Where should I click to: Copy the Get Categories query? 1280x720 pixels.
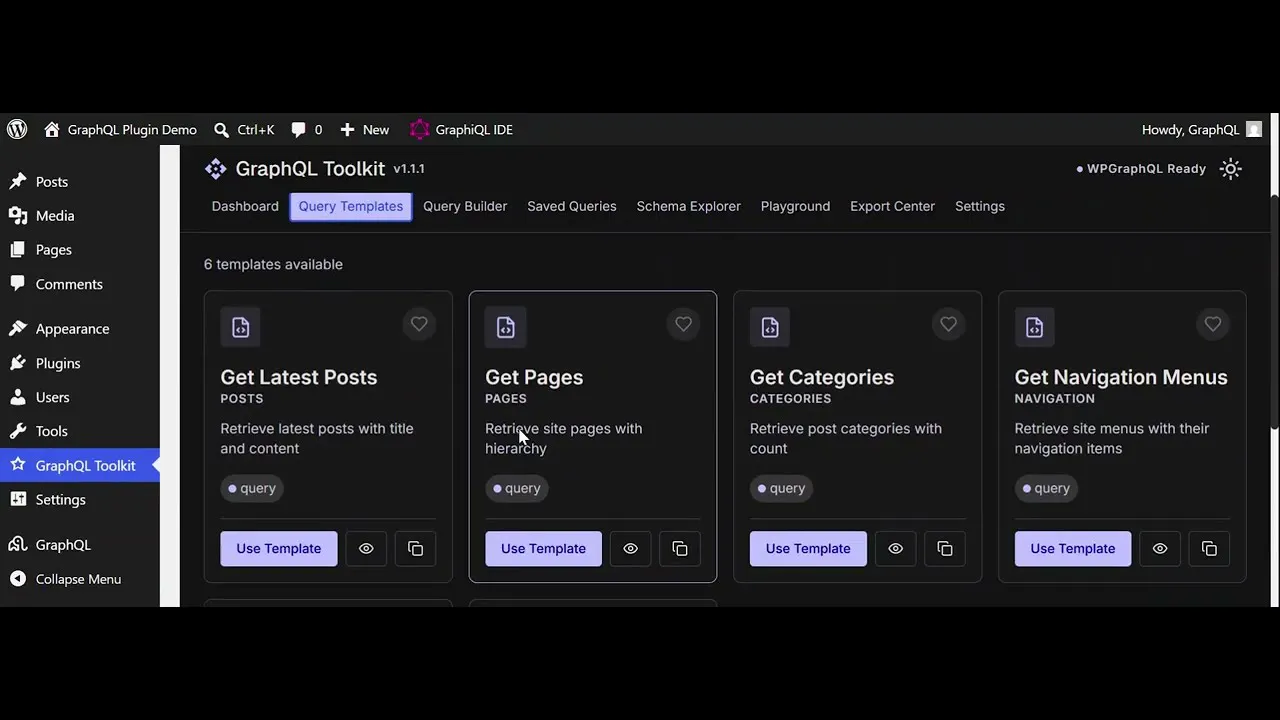pyautogui.click(x=945, y=548)
